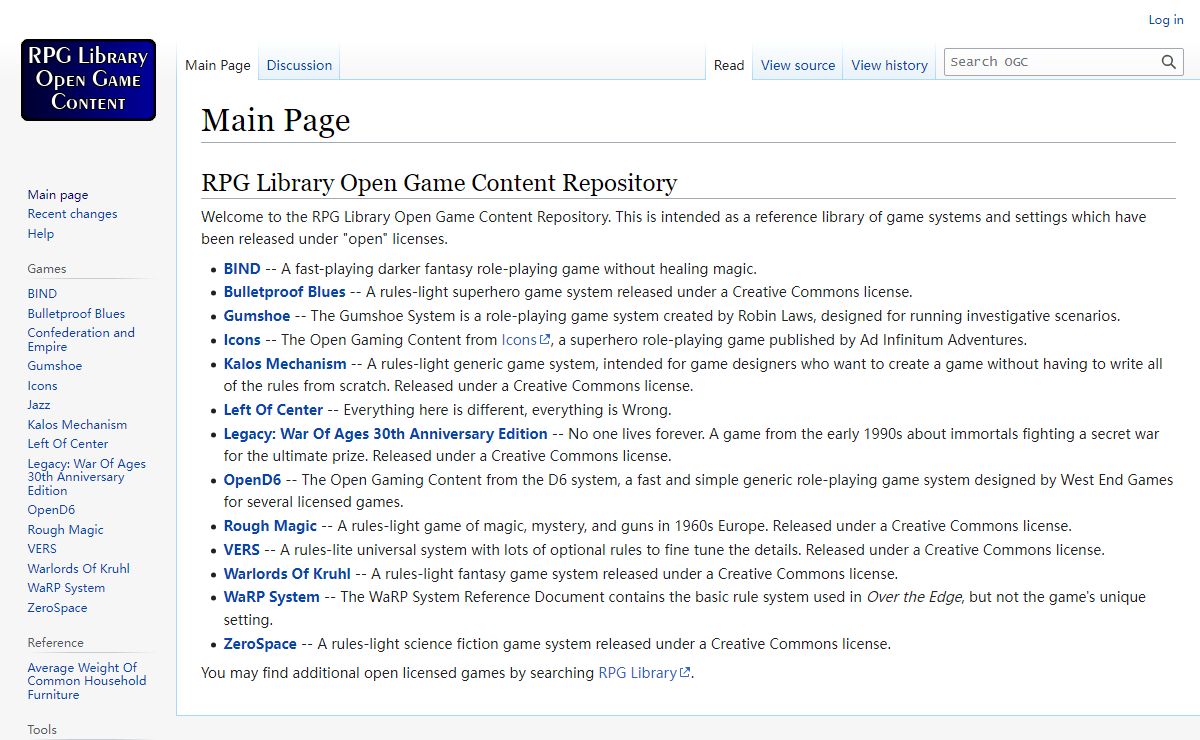1200x740 pixels.
Task: Open Bulletproof Blues in the sidebar Games list
Action: click(x=76, y=314)
